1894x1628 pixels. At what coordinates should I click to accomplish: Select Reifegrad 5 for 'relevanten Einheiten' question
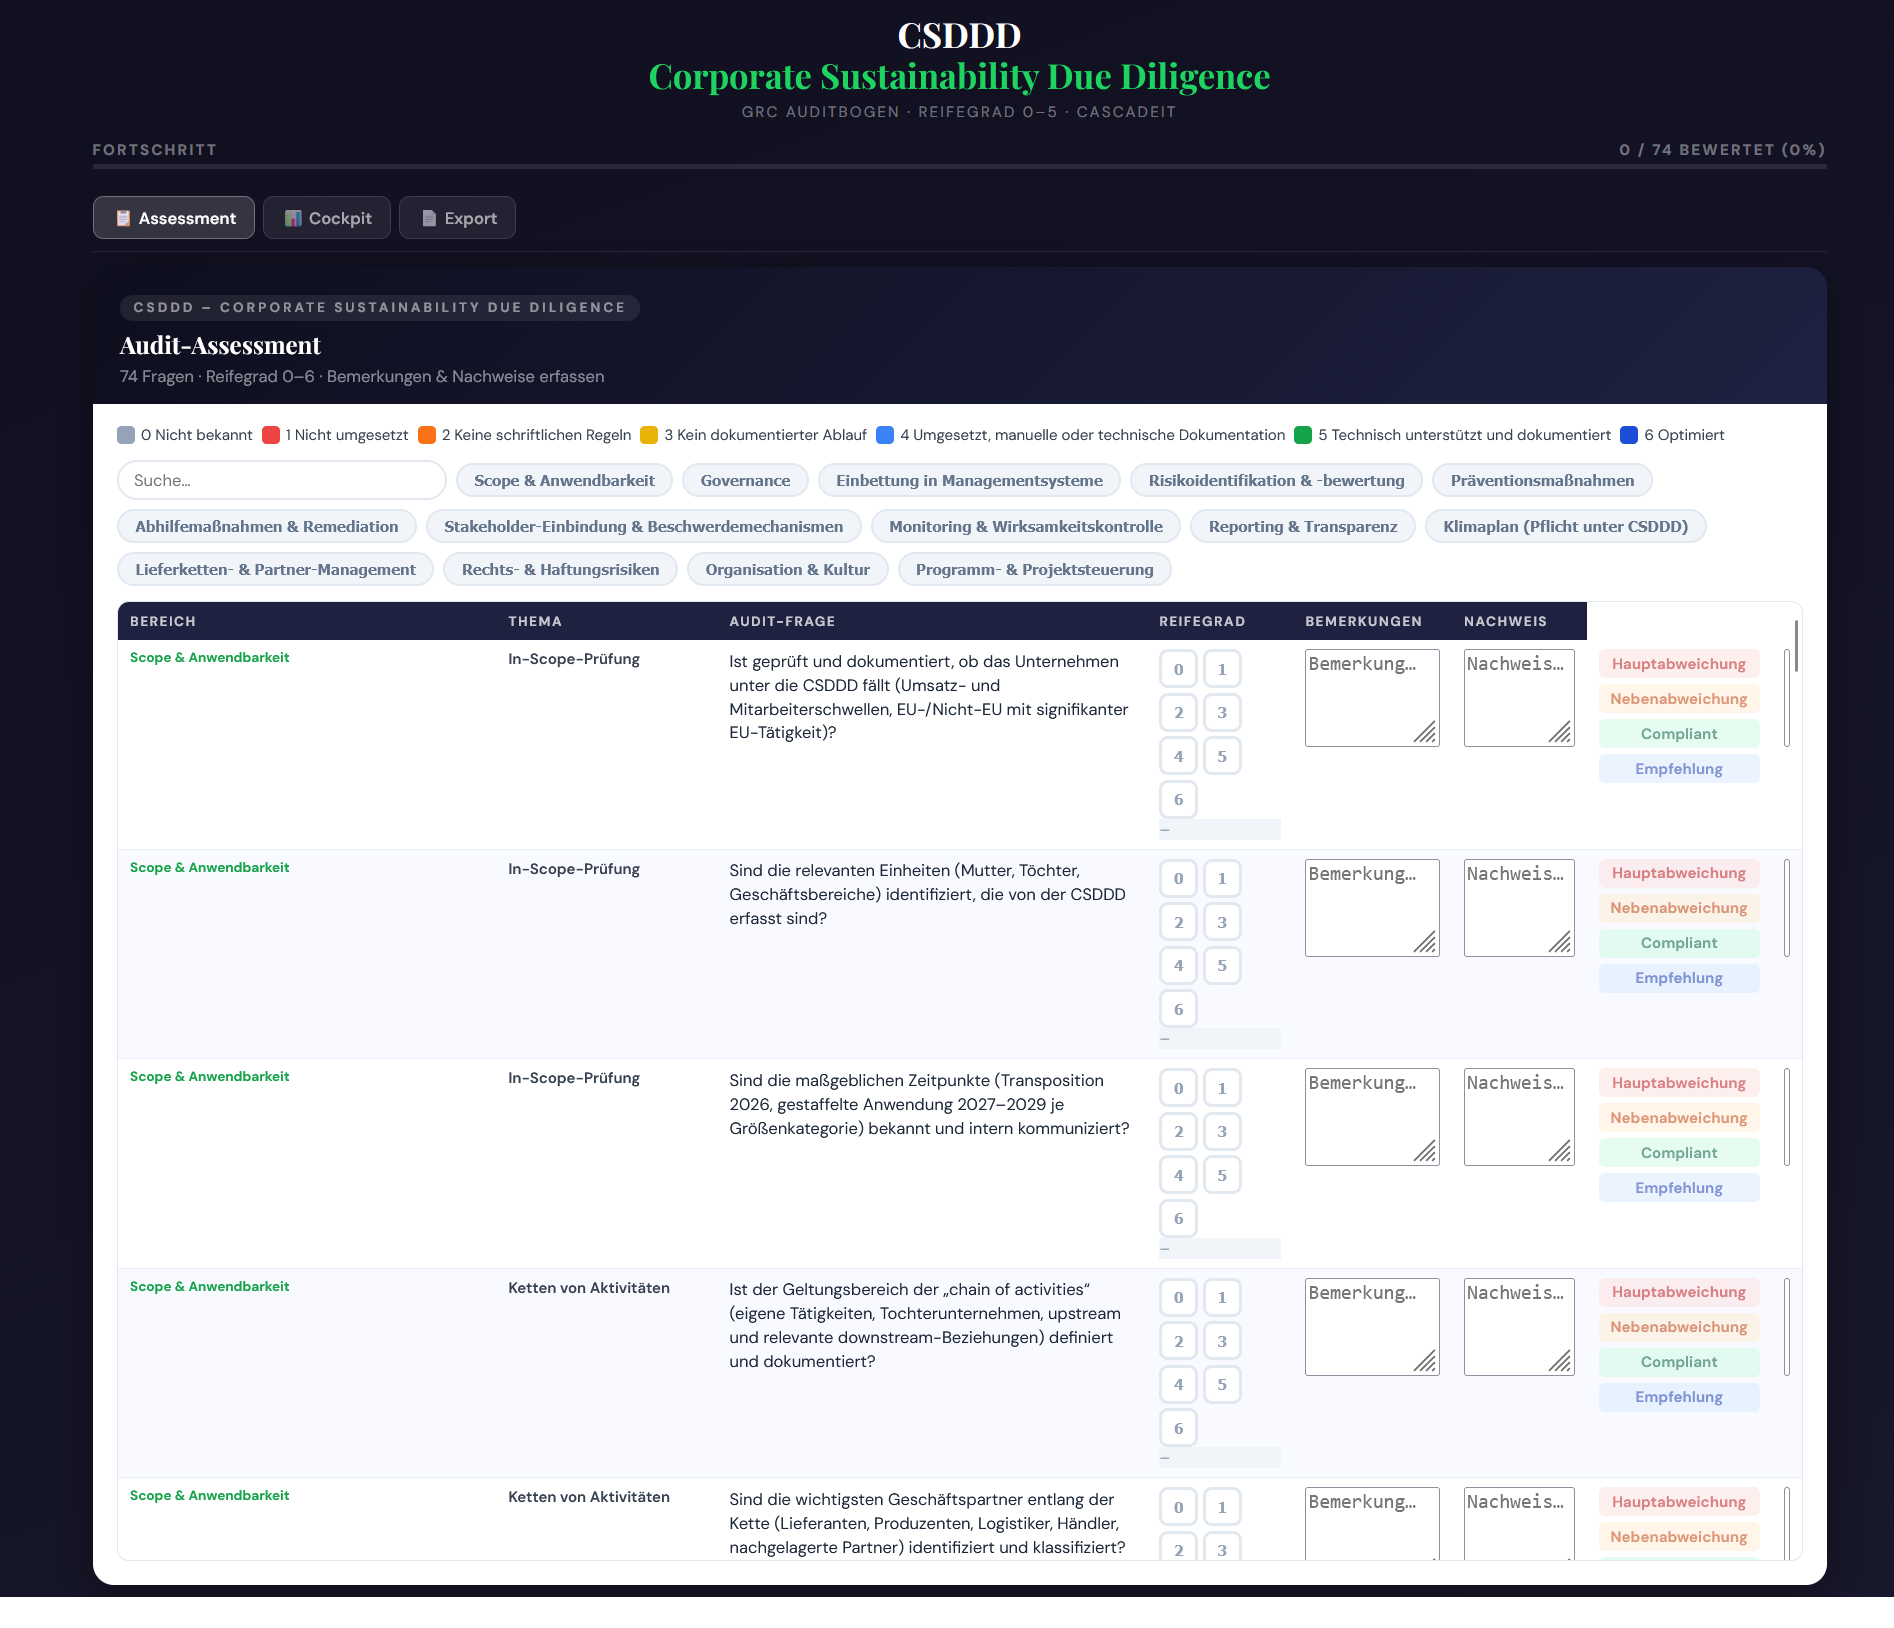(x=1222, y=966)
